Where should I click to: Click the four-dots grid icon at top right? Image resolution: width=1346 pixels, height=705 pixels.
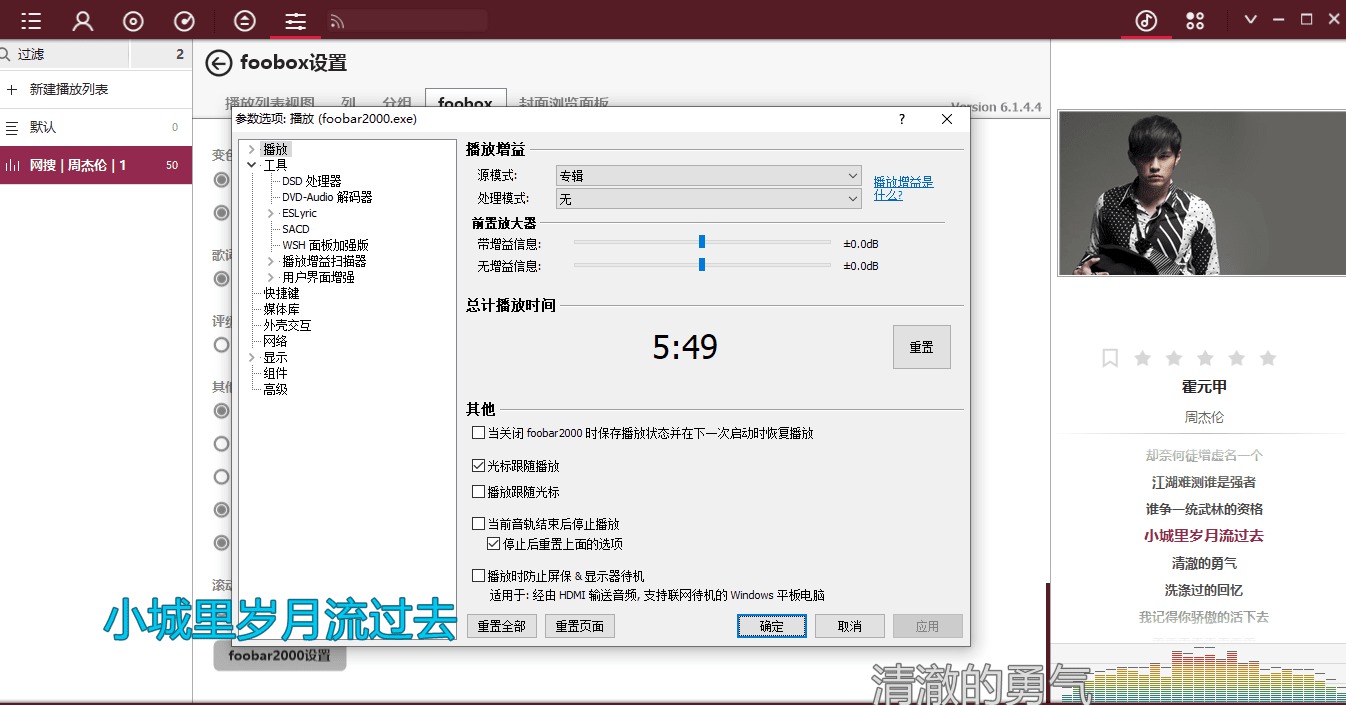pos(1194,20)
